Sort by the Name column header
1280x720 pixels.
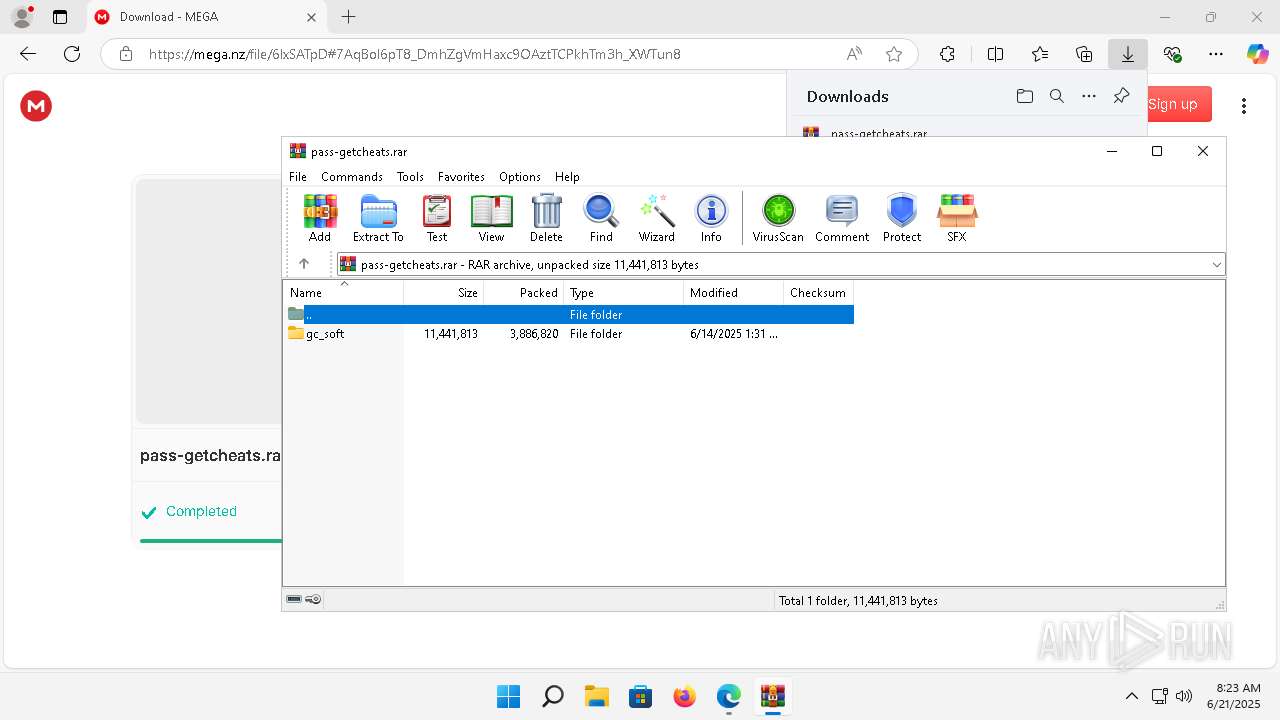tap(344, 293)
